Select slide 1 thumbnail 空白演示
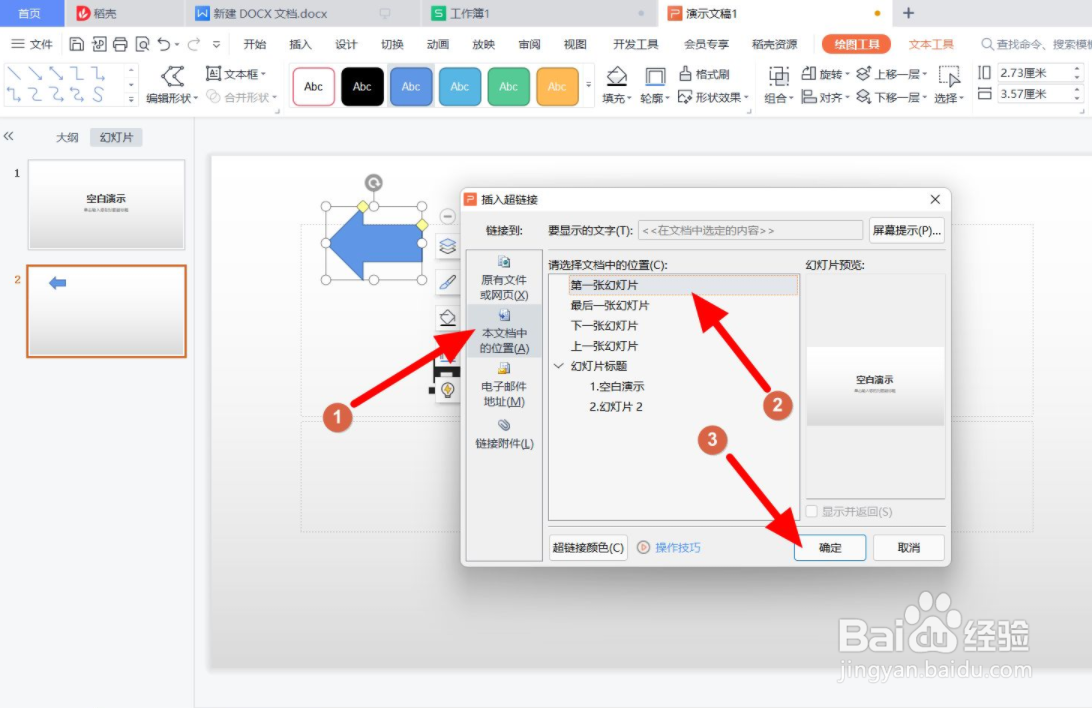 tap(107, 205)
